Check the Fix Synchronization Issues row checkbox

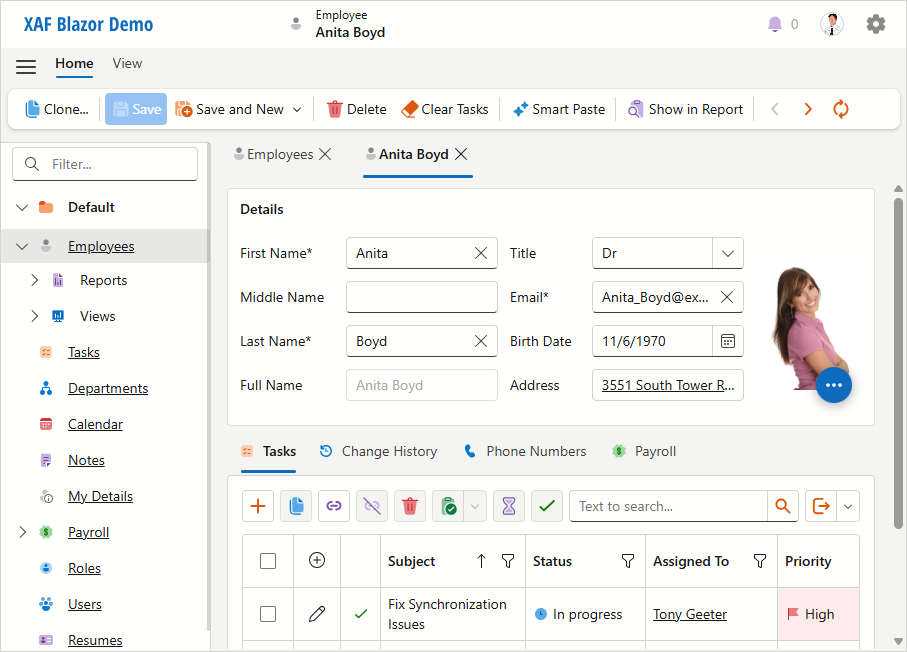coord(268,614)
